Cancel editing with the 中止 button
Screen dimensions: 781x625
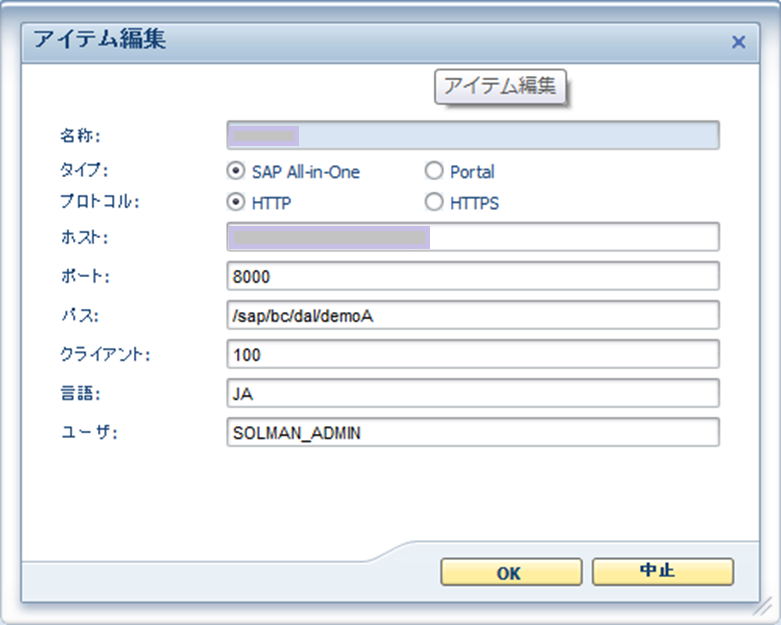point(662,571)
